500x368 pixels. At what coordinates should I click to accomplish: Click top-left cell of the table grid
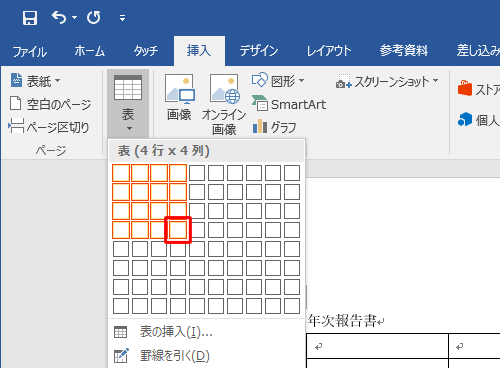tap(121, 173)
